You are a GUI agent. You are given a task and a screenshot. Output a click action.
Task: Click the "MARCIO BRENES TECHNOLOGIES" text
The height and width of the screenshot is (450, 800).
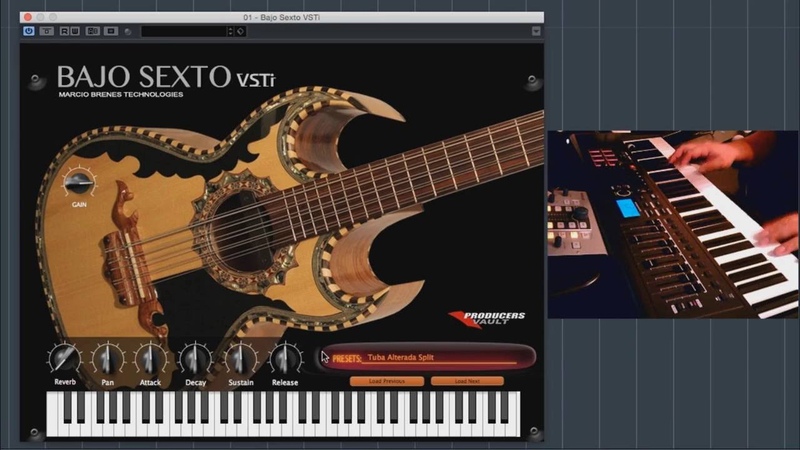pyautogui.click(x=121, y=94)
